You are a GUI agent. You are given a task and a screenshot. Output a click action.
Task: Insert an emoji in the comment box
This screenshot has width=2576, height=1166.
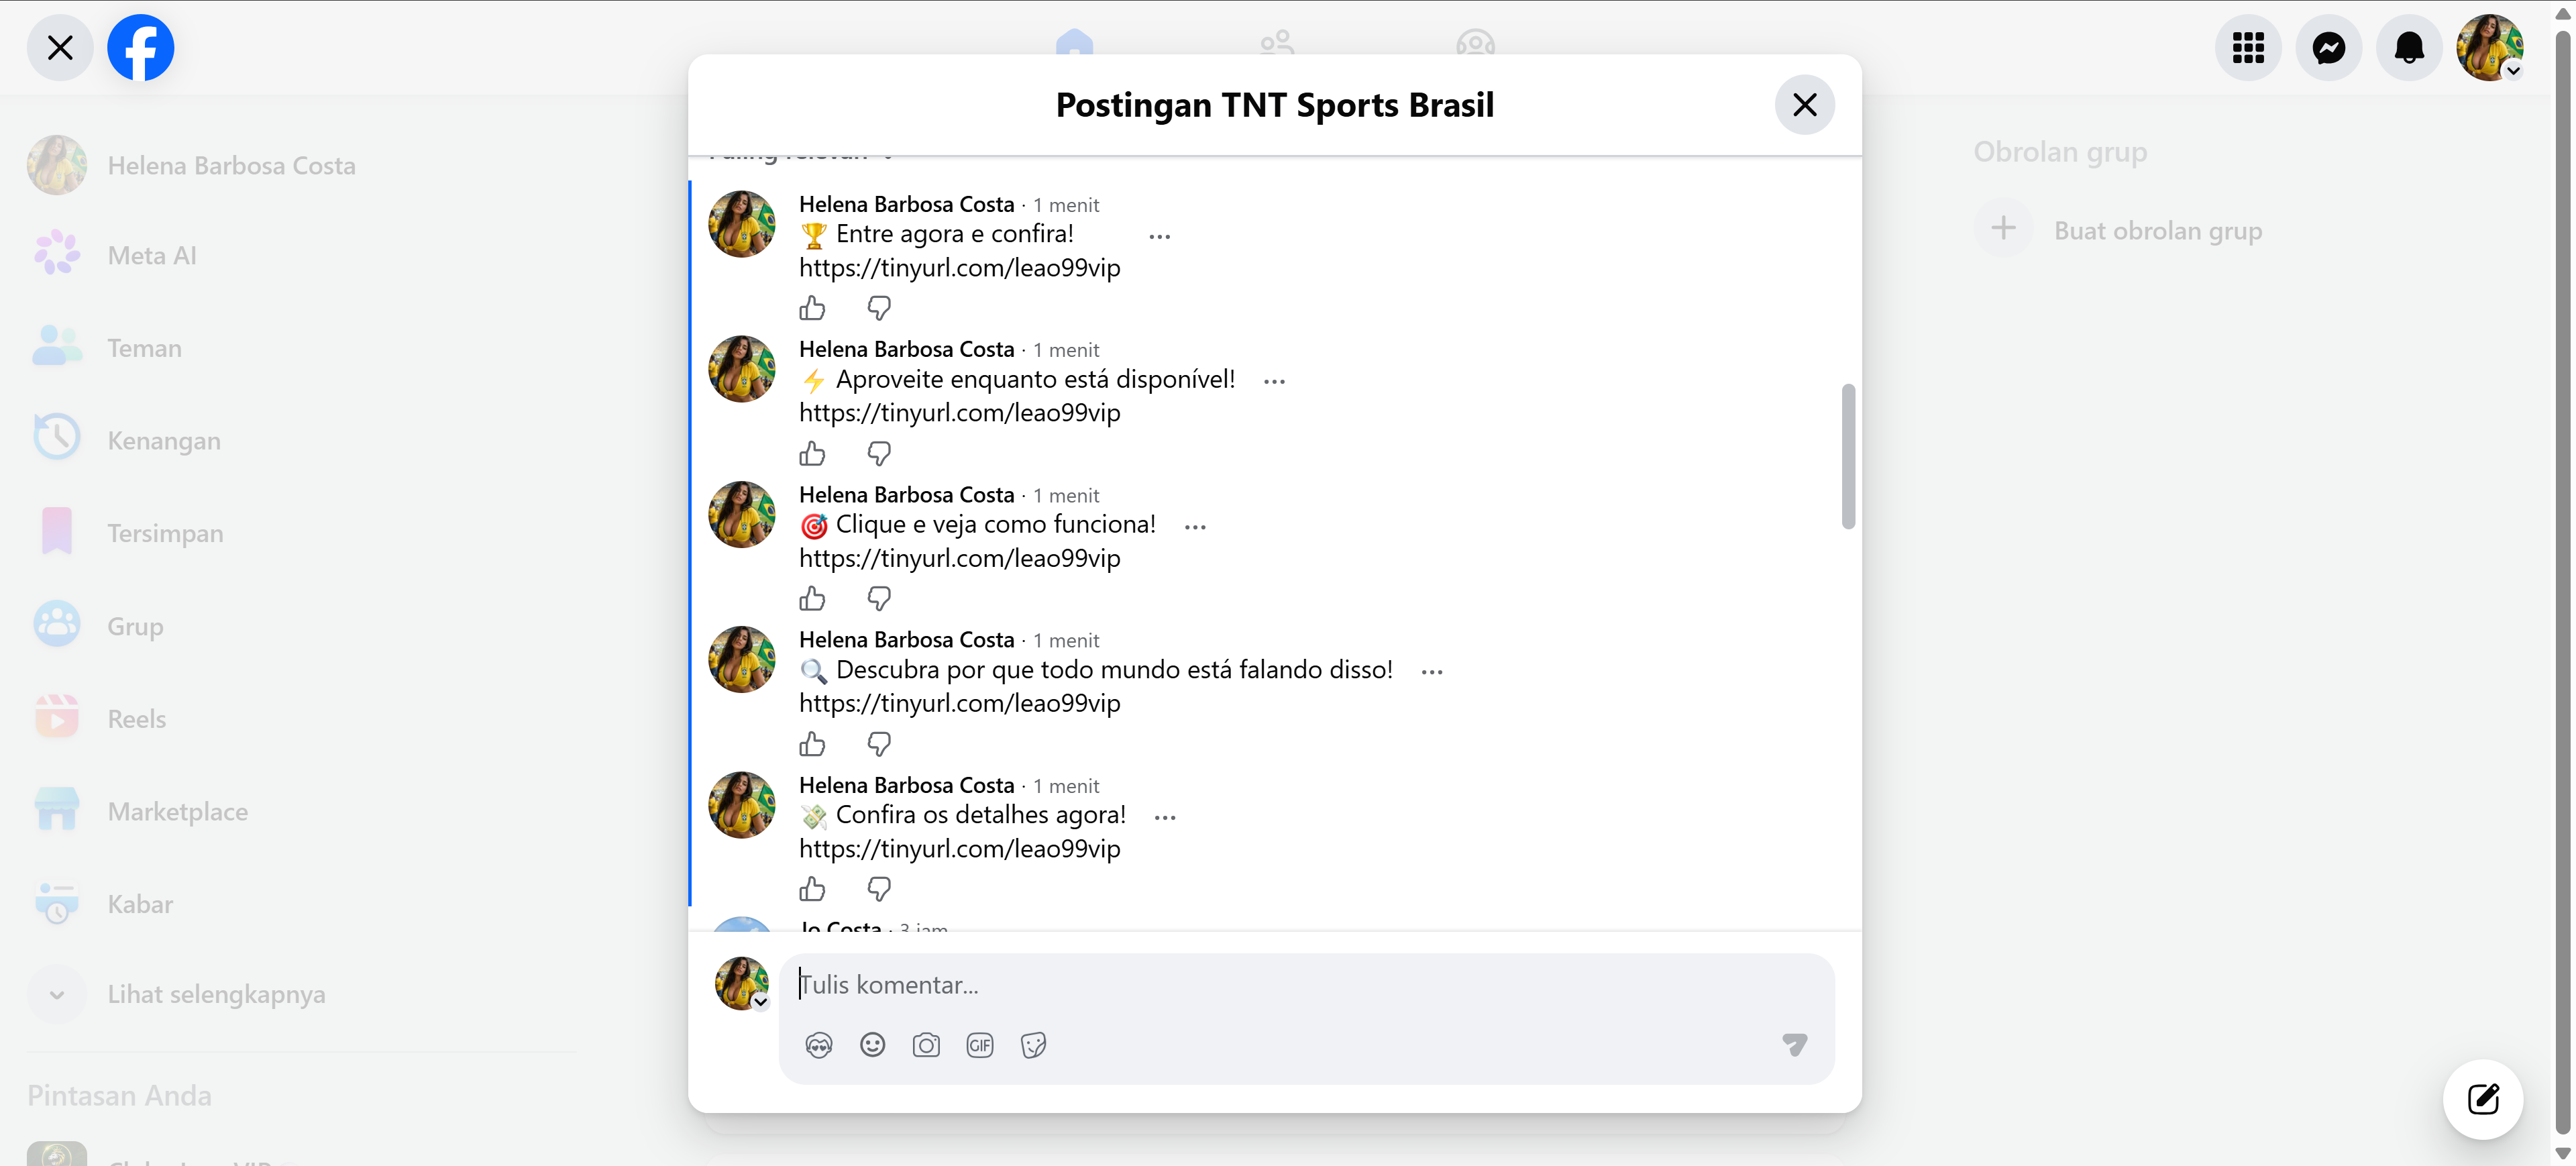click(x=872, y=1045)
